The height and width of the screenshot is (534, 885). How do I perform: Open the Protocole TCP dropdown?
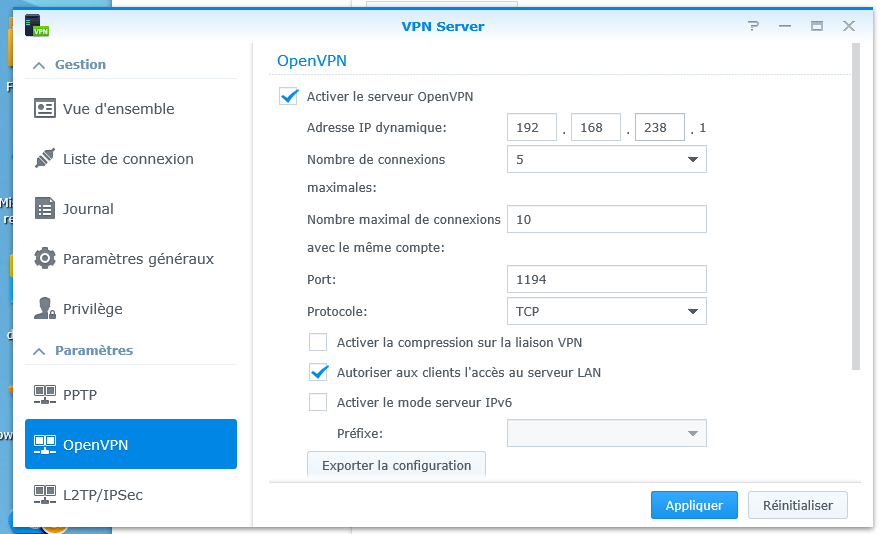pyautogui.click(x=607, y=311)
